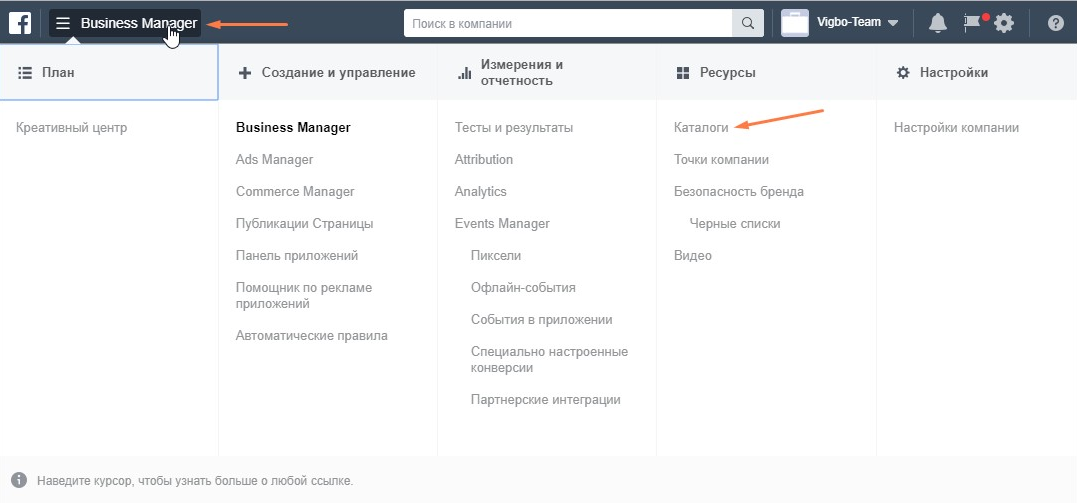This screenshot has width=1077, height=504.
Task: Open the settings gear icon in top bar
Action: coord(1004,23)
